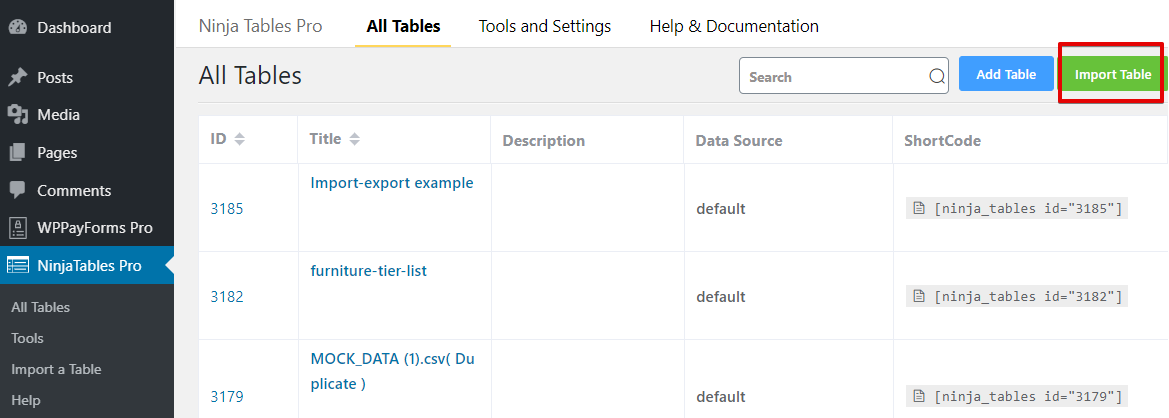
Task: Switch to Tools and Settings tab
Action: pos(545,26)
